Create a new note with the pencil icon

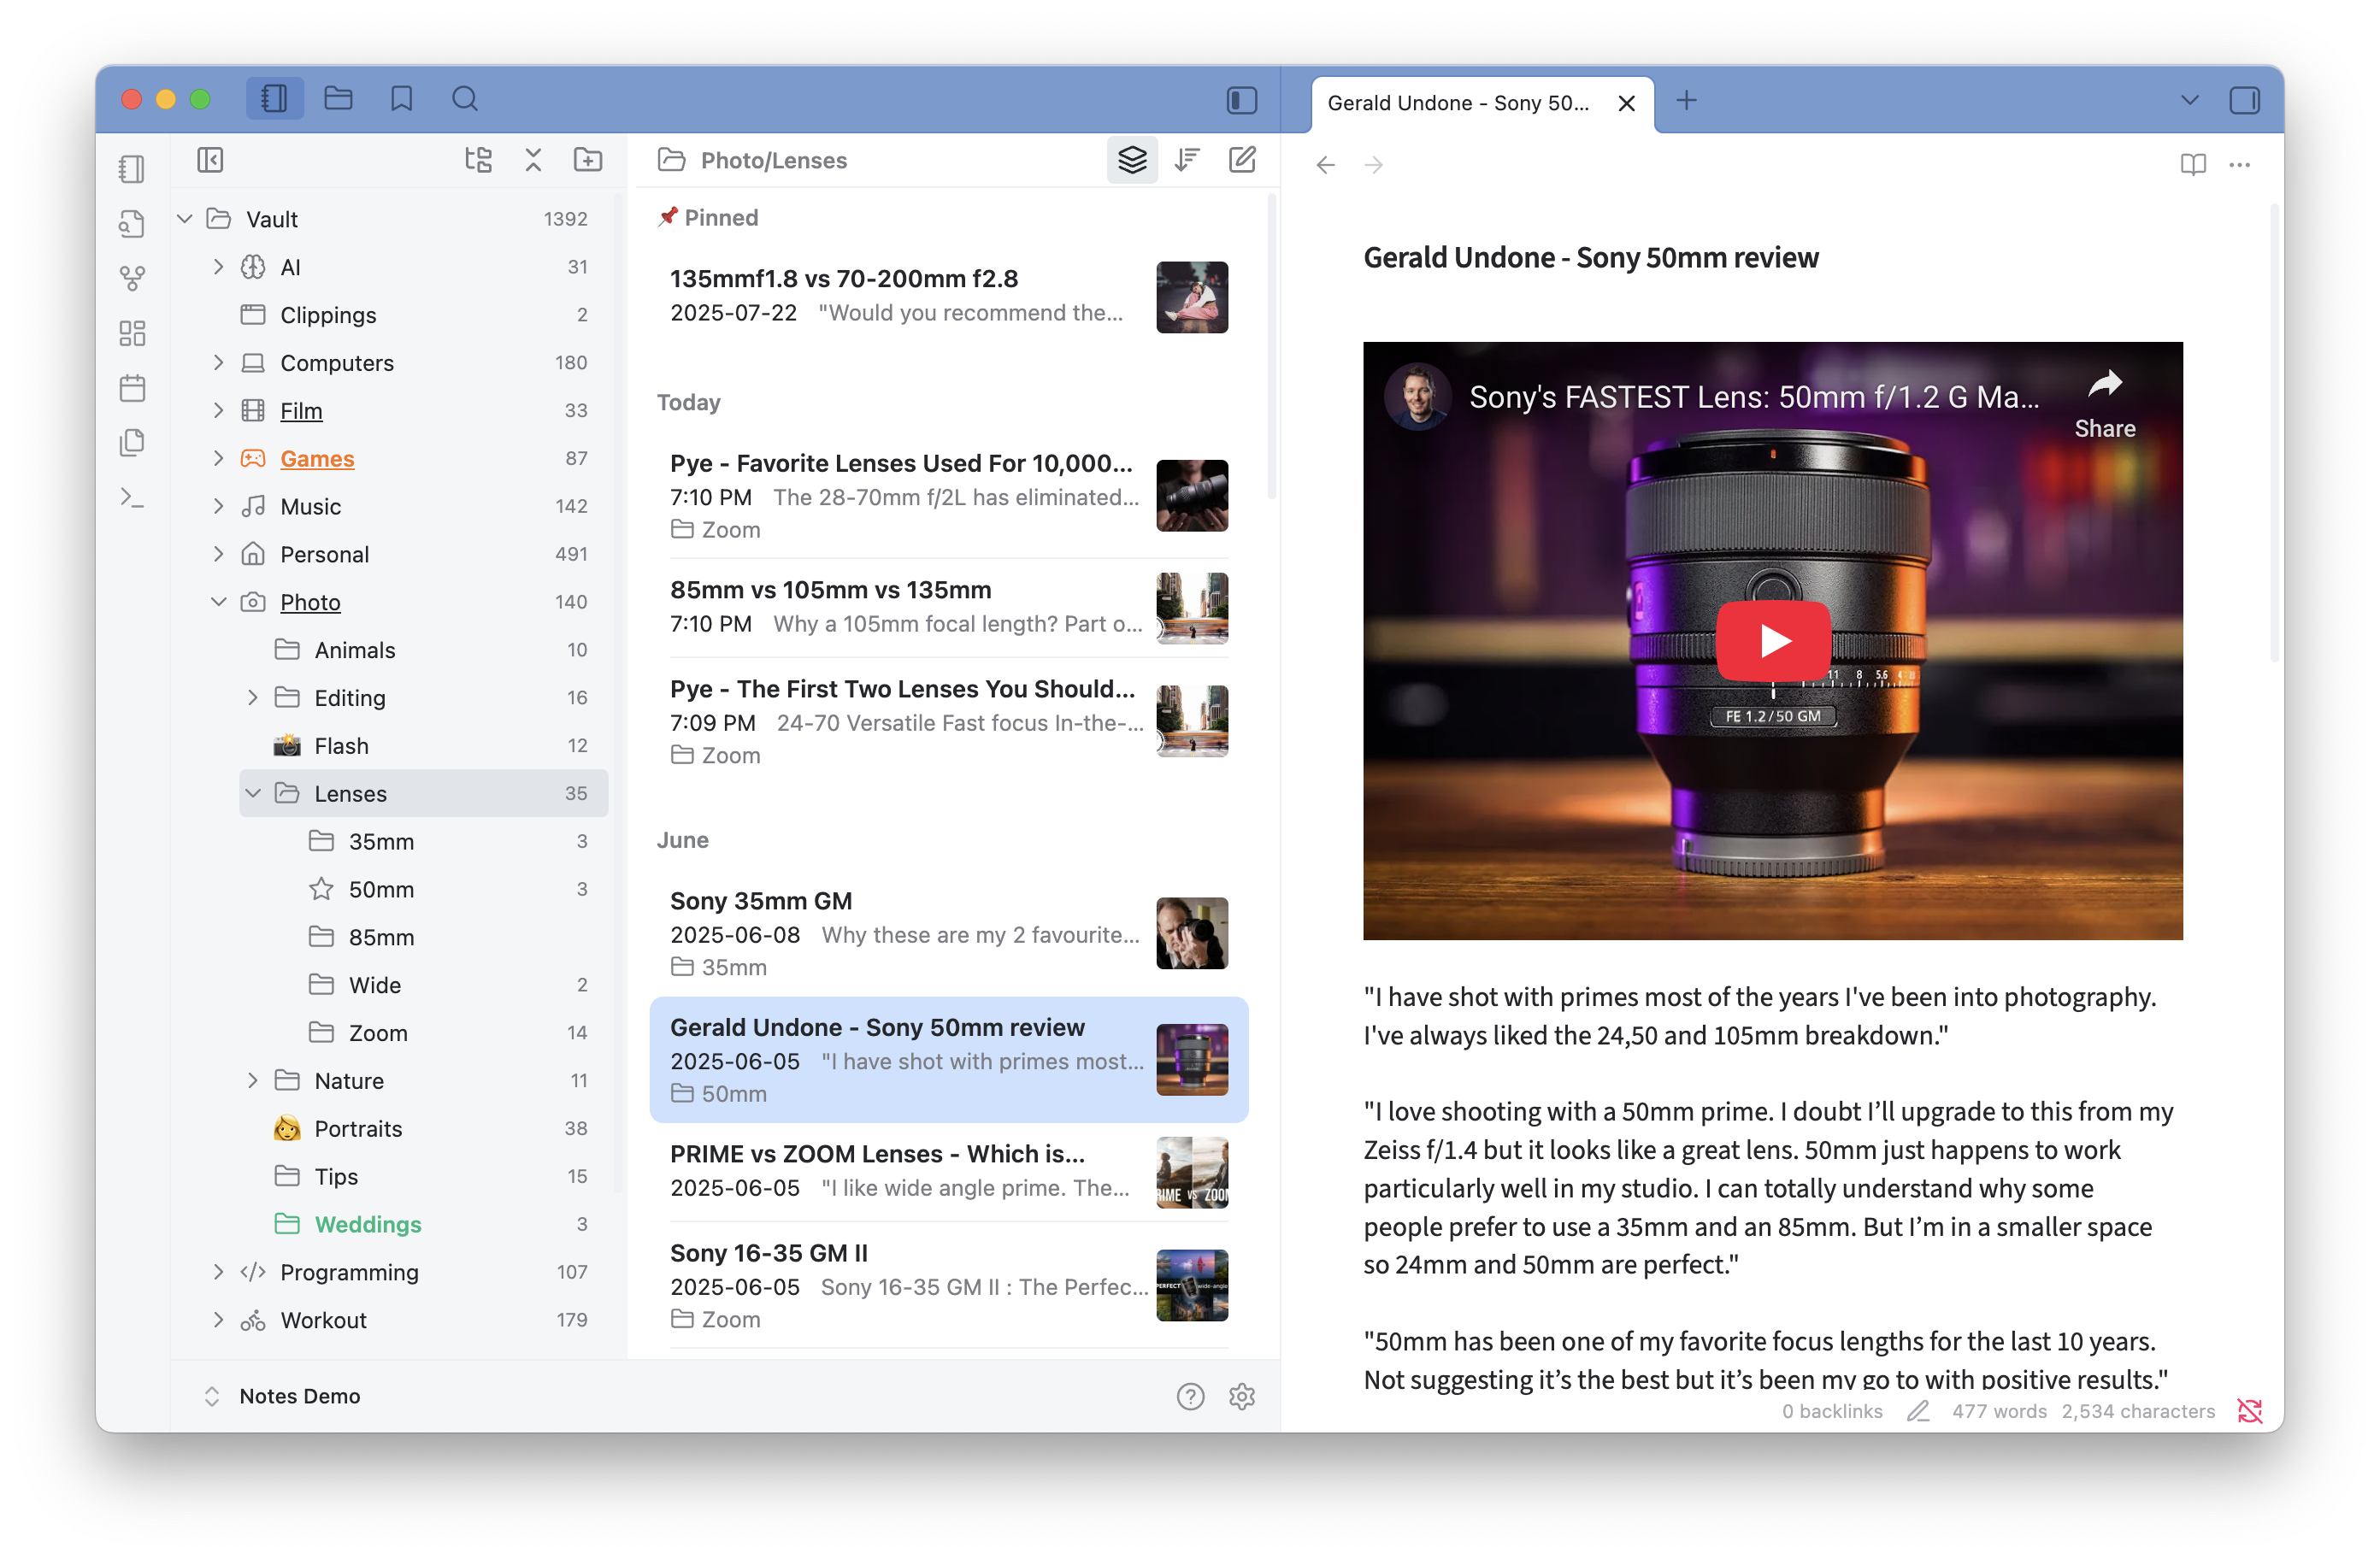[x=1242, y=160]
